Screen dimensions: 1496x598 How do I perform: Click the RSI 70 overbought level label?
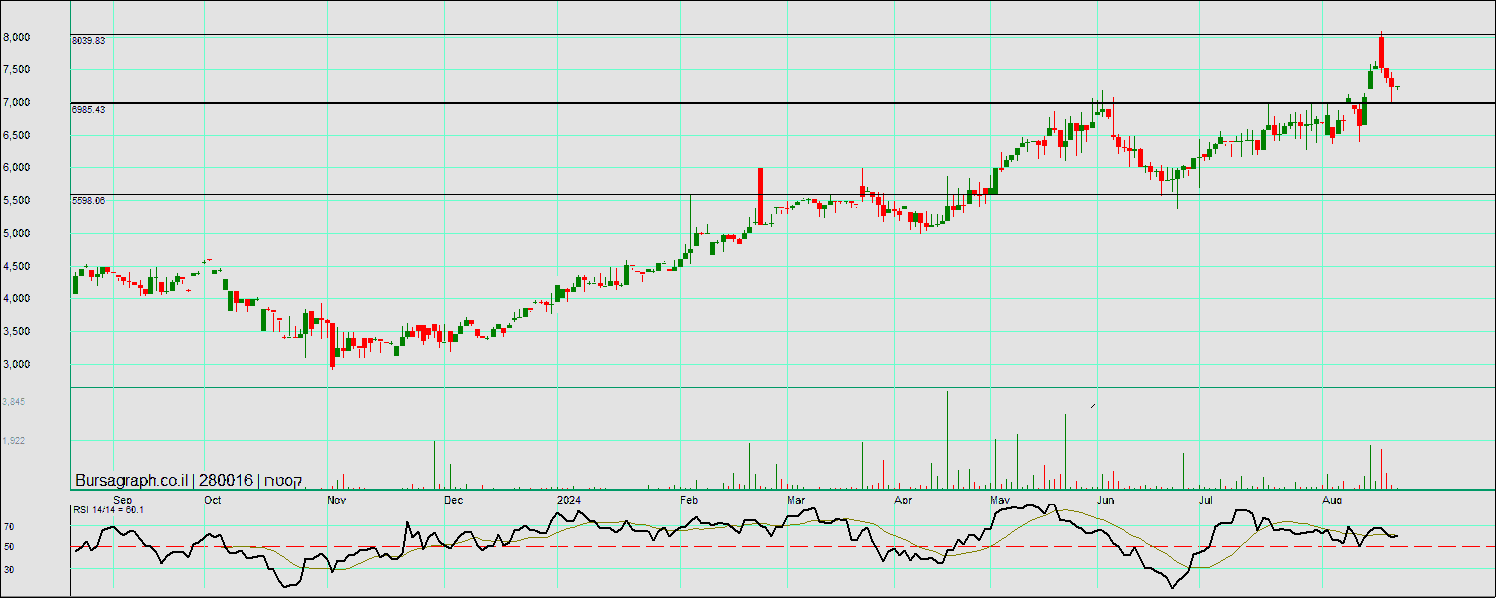pos(9,526)
